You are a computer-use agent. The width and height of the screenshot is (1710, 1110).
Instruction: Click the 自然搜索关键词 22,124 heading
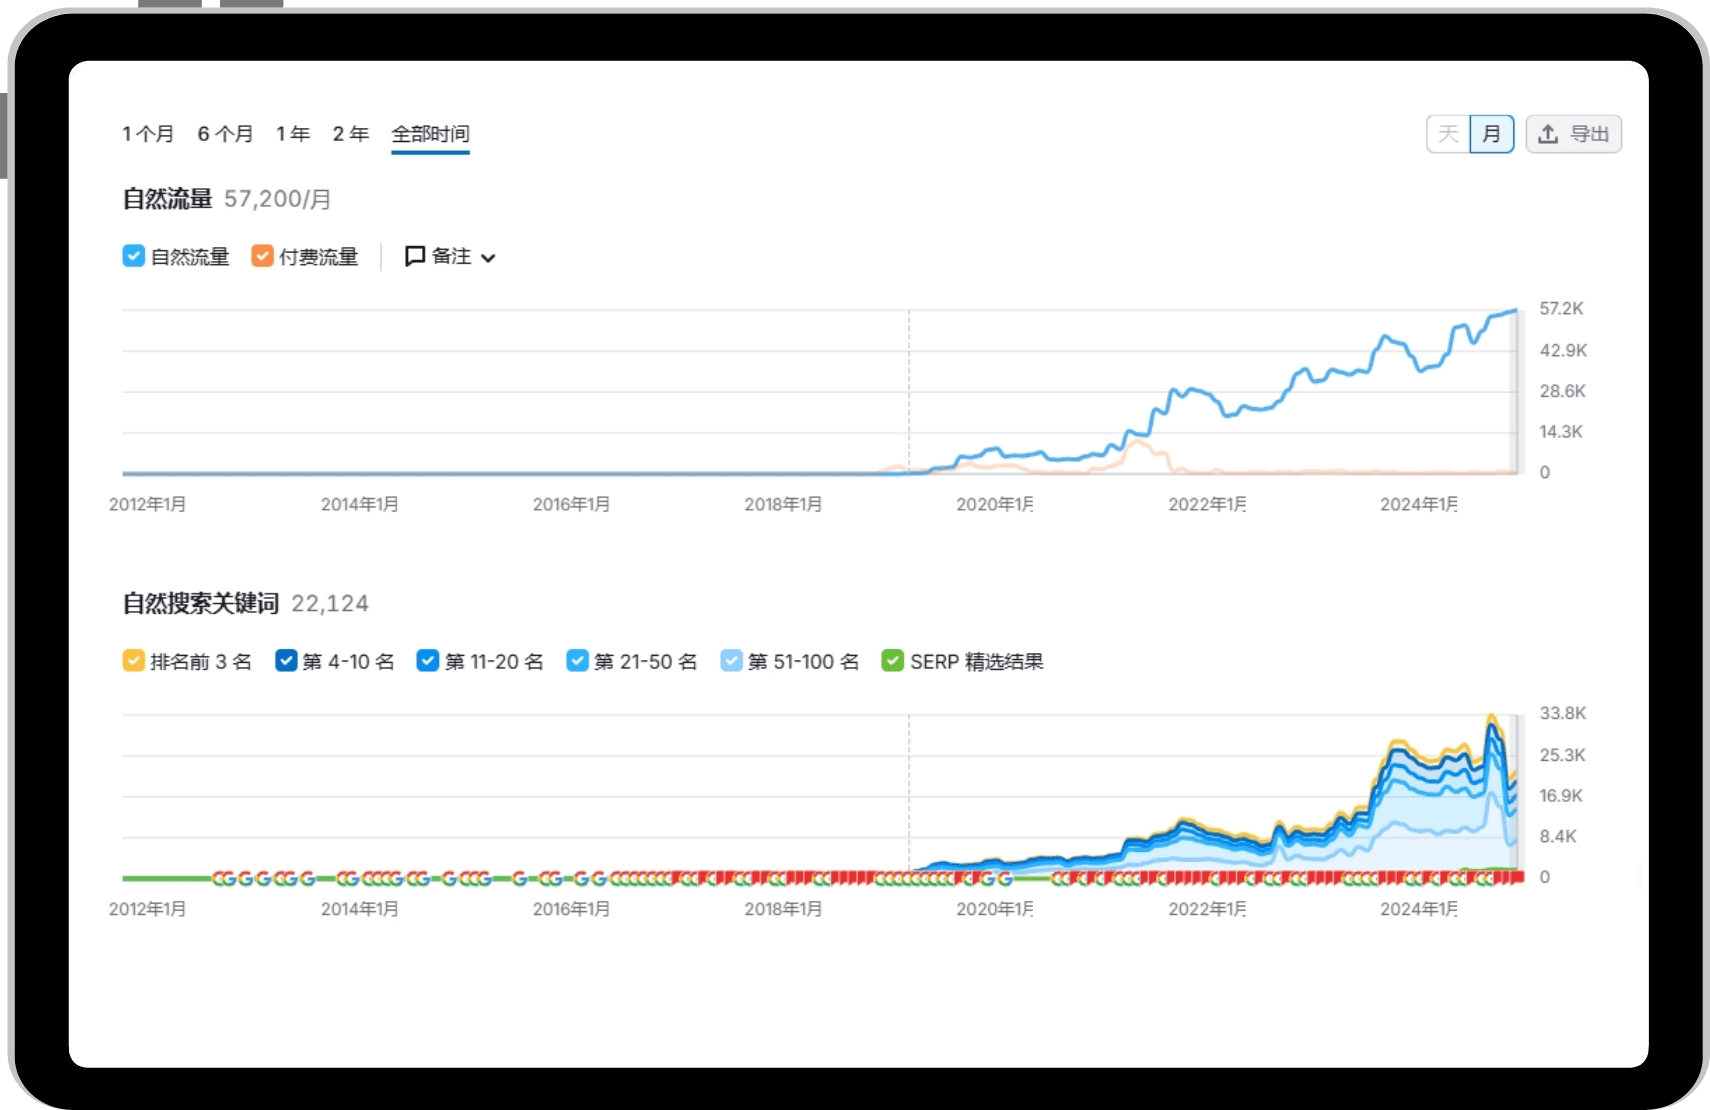246,603
